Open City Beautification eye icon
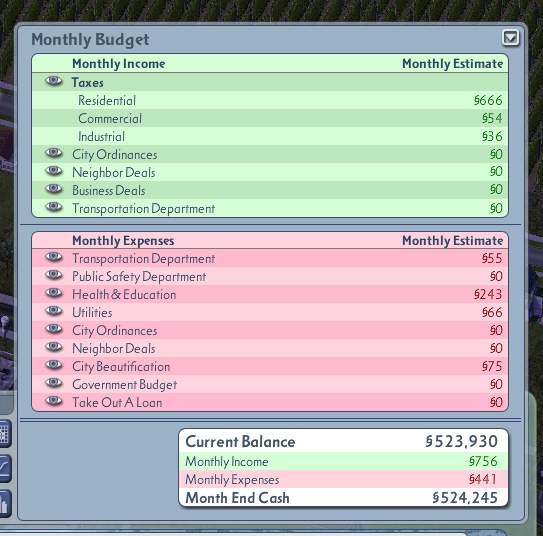 [x=54, y=365]
